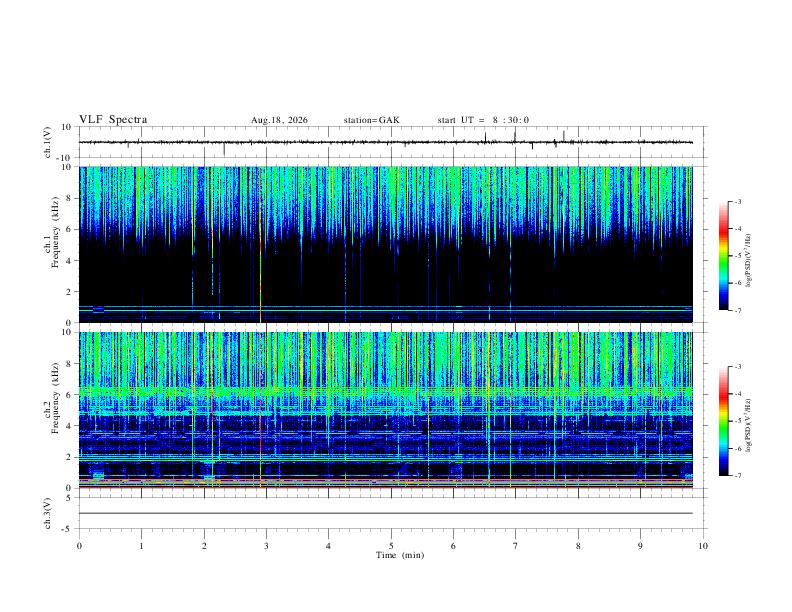The image size is (792, 612).
Task: Click the VLF Spectra title text
Action: pos(113,120)
